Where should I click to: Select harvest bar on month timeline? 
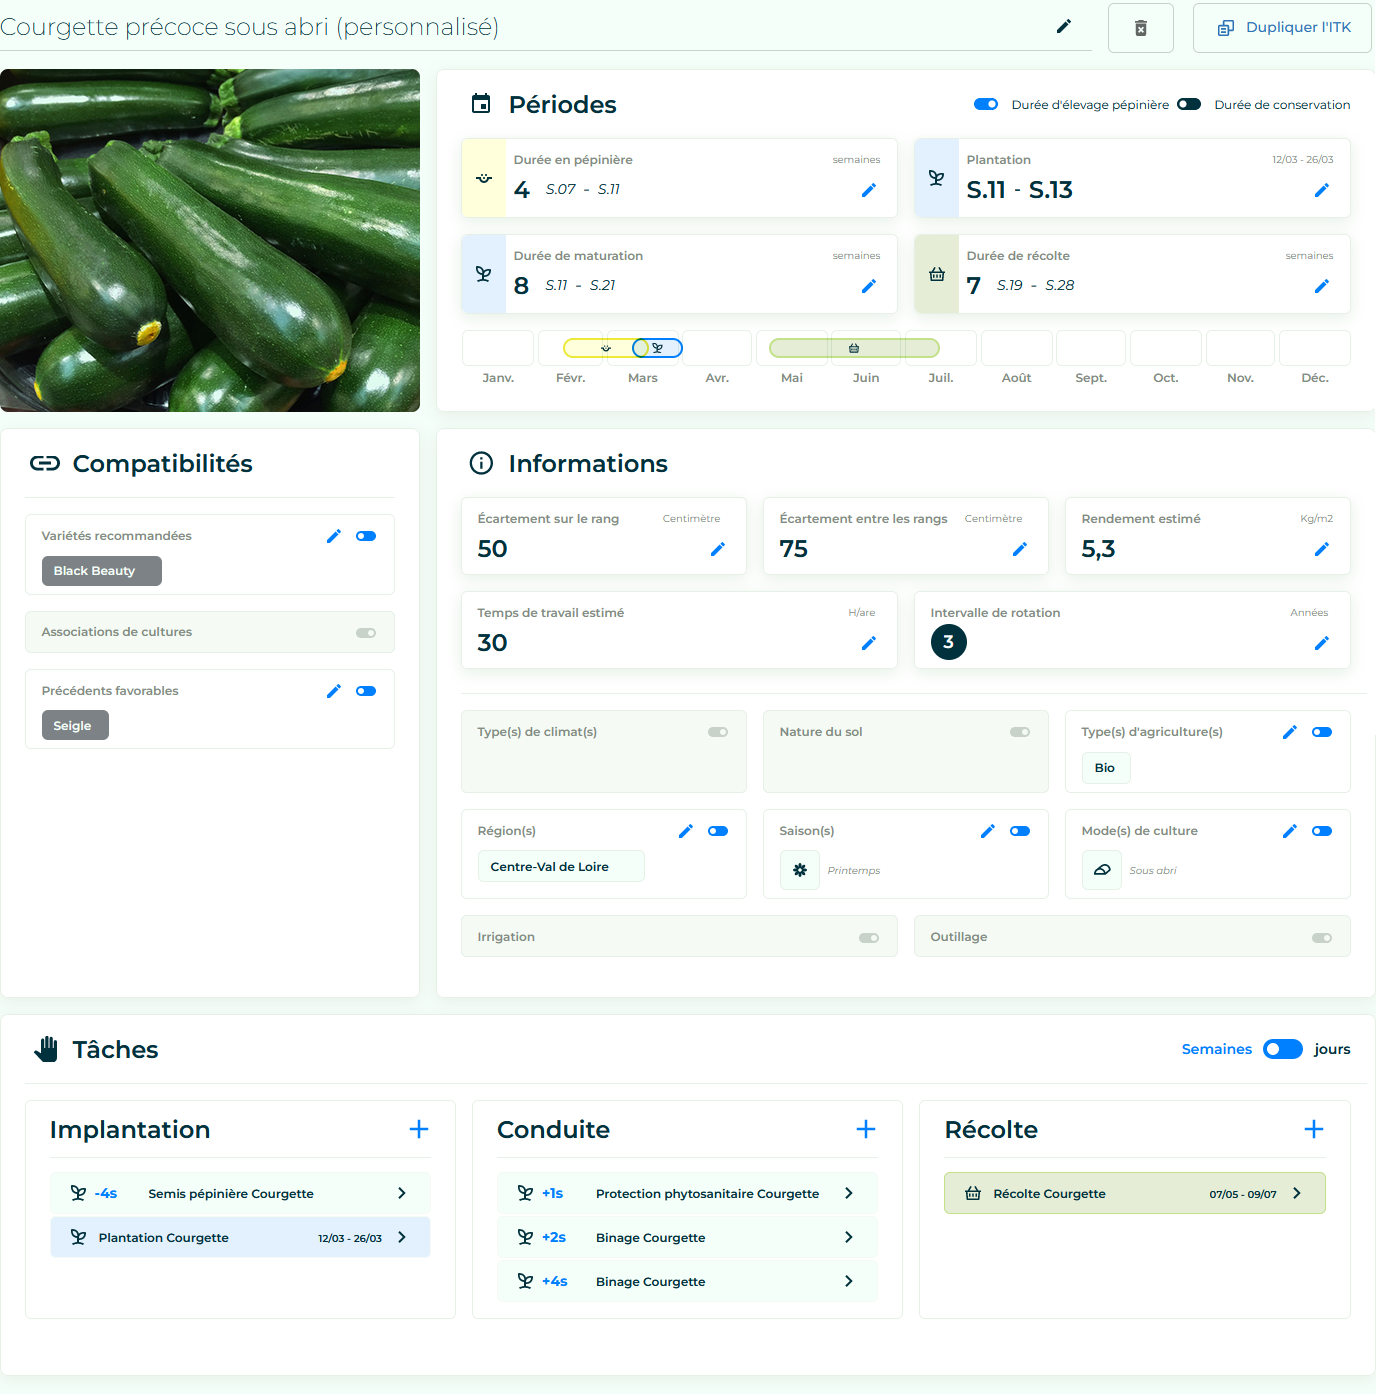coord(854,348)
